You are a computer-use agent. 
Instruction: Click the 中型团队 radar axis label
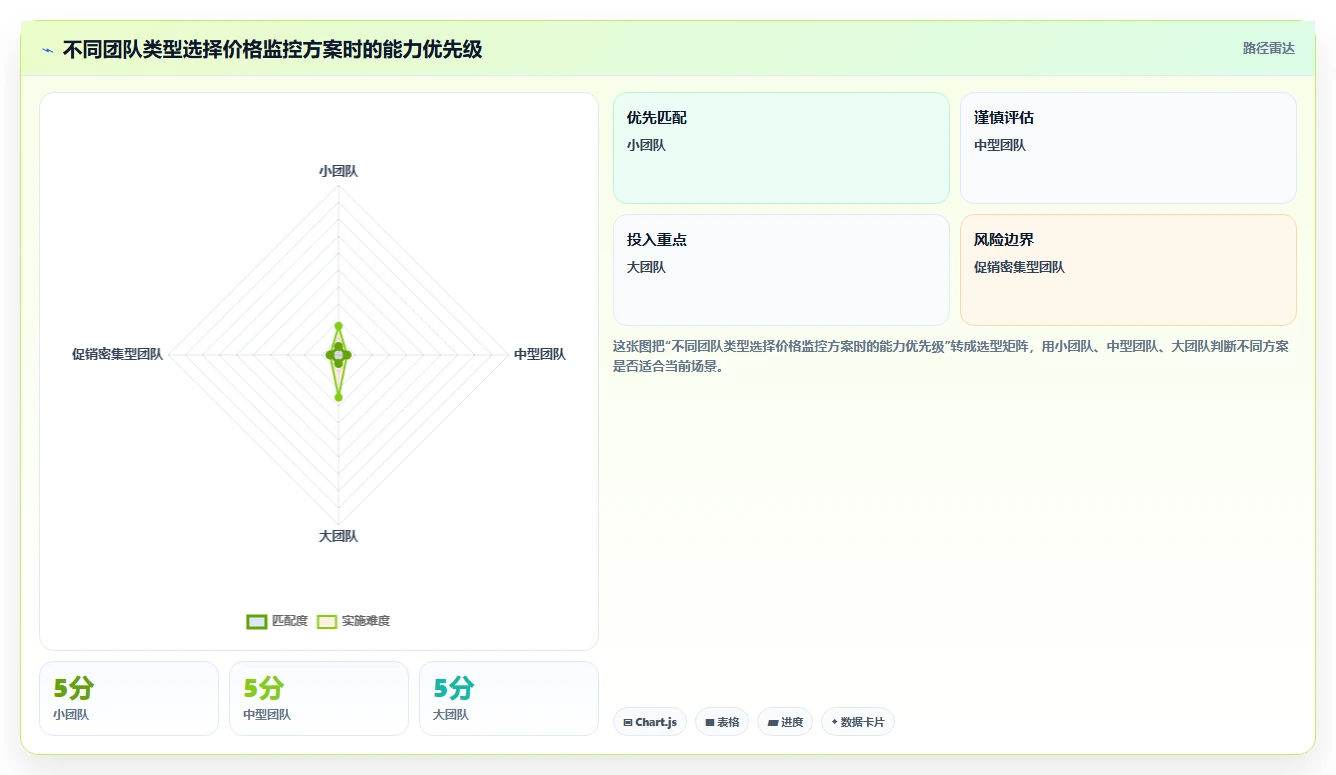coord(540,354)
